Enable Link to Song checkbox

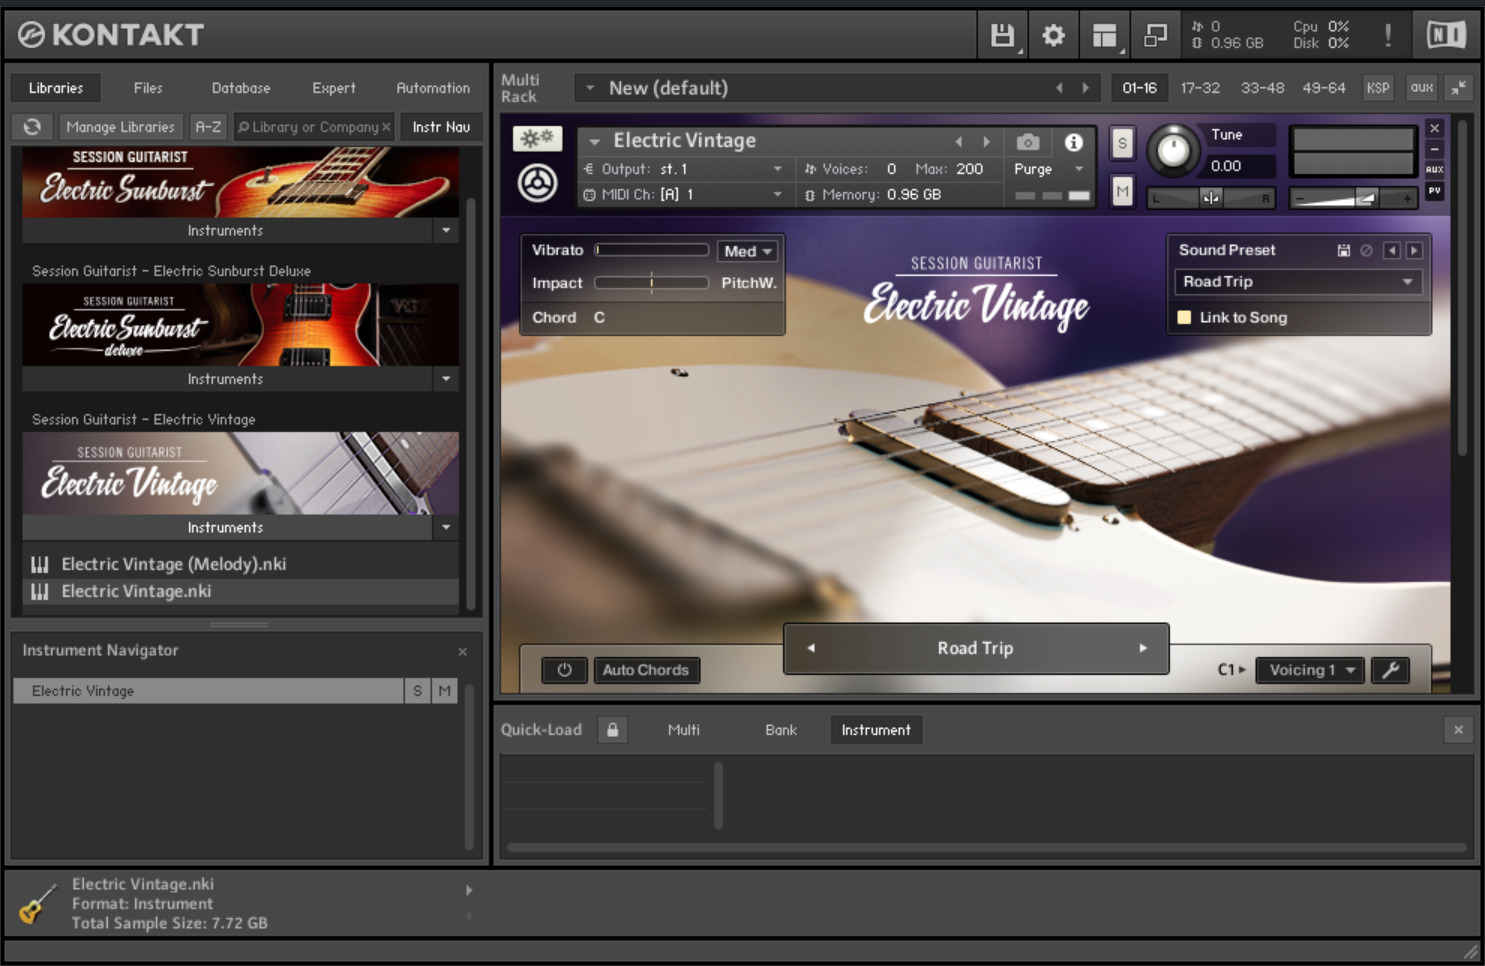pos(1184,317)
